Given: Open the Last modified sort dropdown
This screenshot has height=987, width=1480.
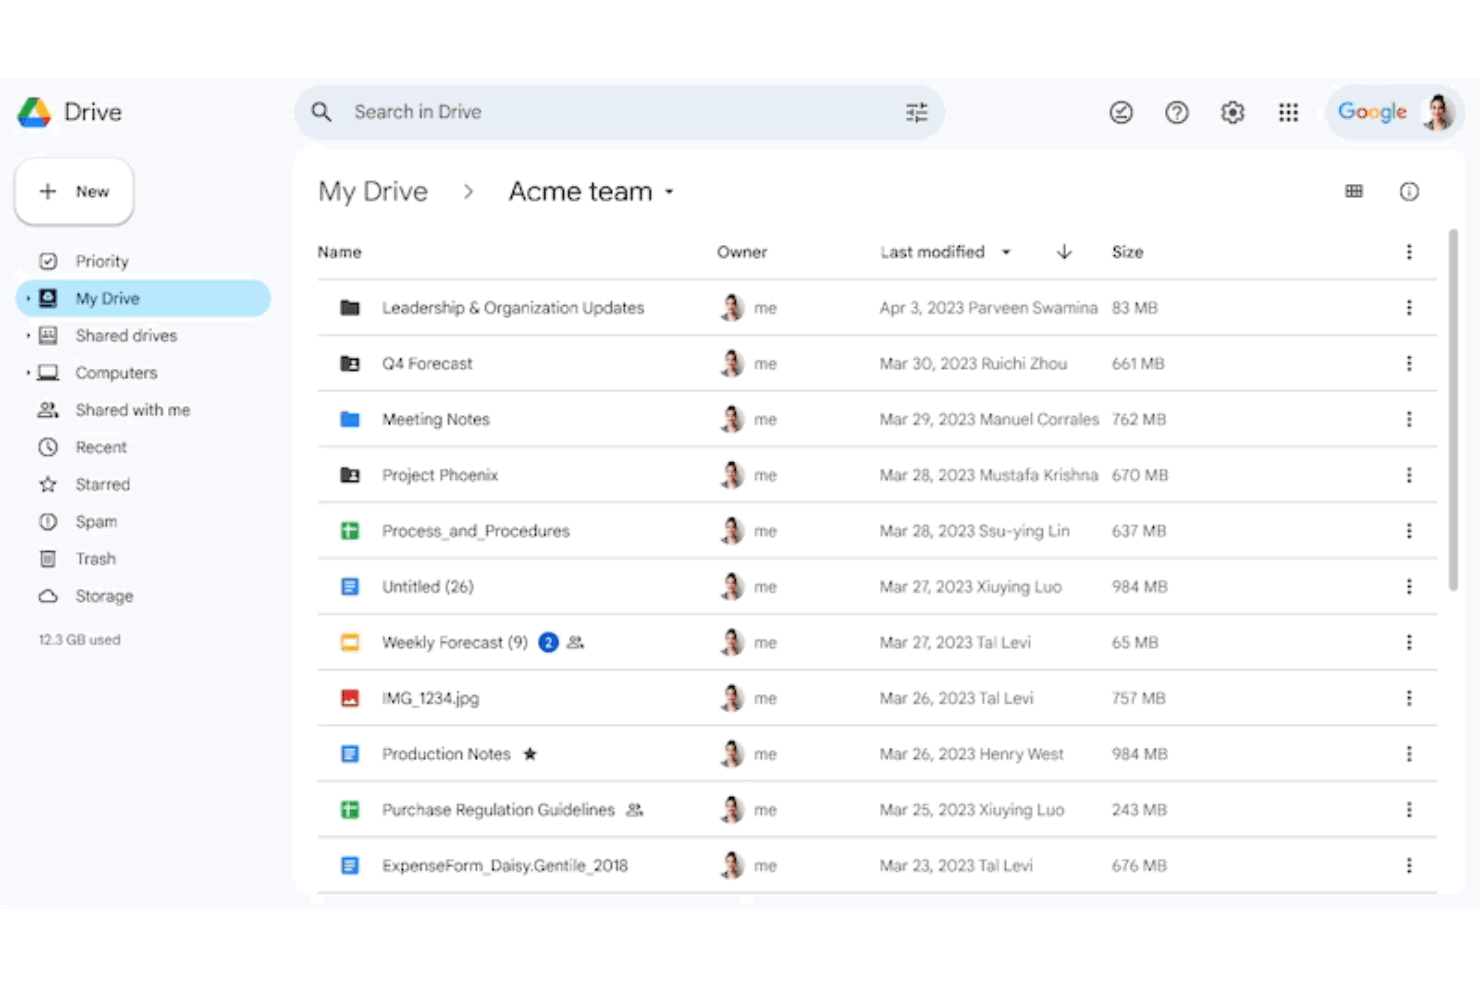Looking at the screenshot, I should pyautogui.click(x=1006, y=252).
